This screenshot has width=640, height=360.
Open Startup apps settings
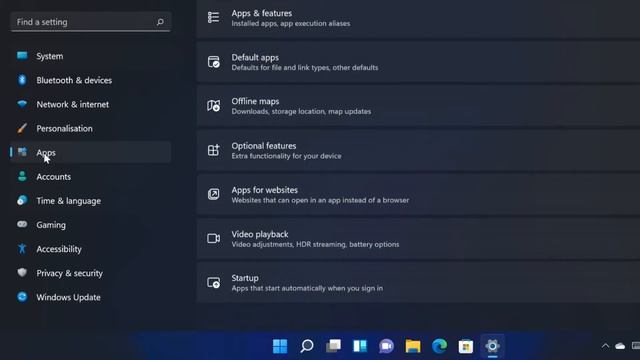point(418,282)
